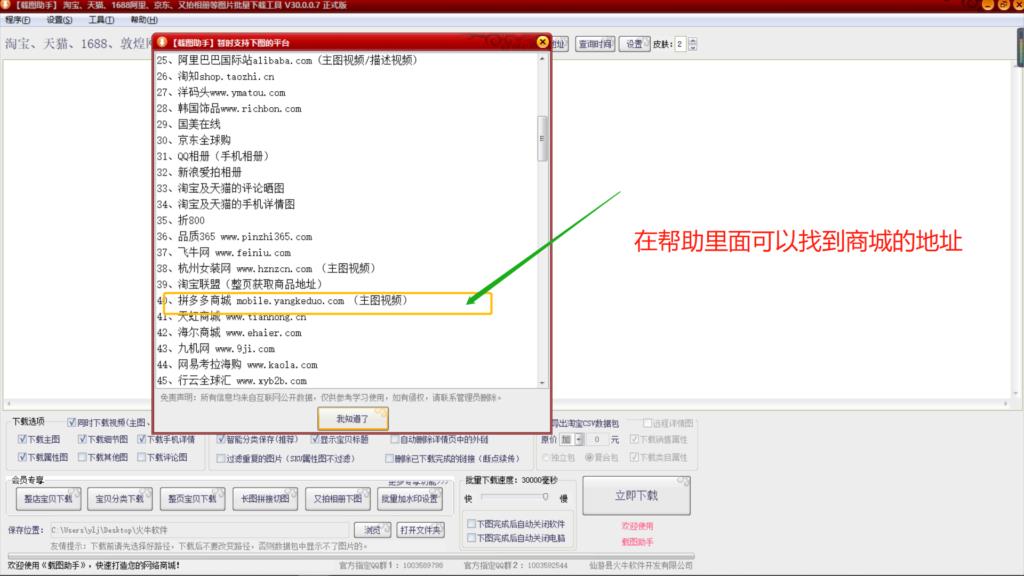Viewport: 1024px width, 576px height.
Task: Click the 我知道了 confirmation button
Action: pyautogui.click(x=353, y=419)
